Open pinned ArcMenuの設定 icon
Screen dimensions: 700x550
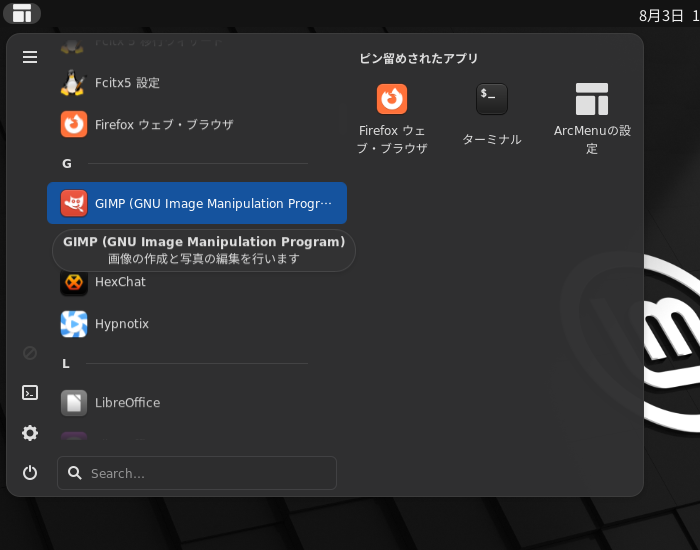[x=592, y=99]
